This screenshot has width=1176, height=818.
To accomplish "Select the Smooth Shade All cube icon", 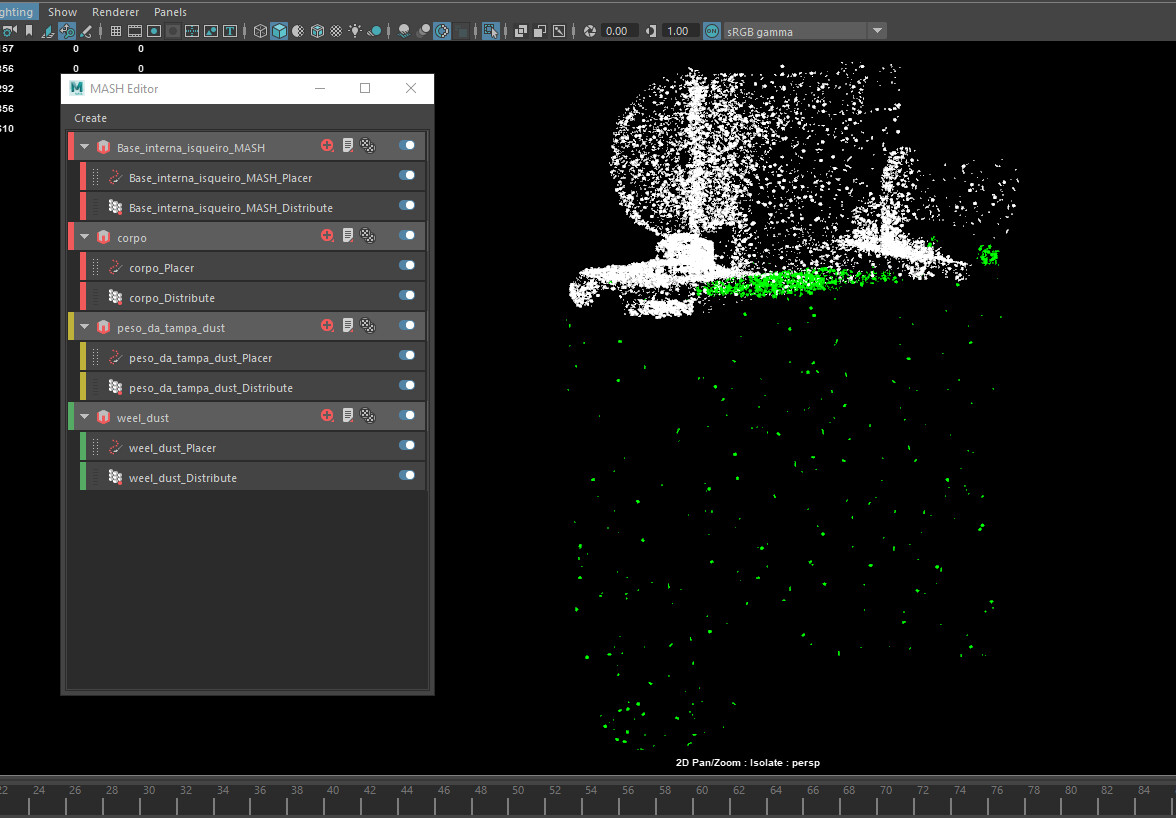I will click(x=279, y=30).
